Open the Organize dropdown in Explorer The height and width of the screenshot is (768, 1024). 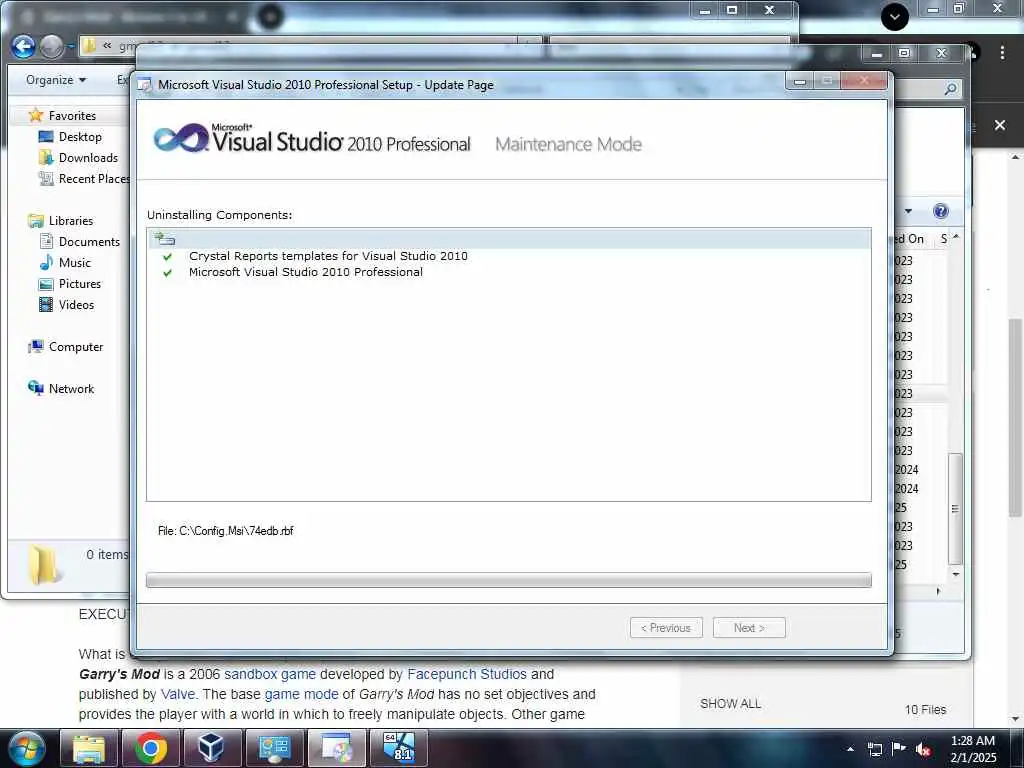point(56,80)
